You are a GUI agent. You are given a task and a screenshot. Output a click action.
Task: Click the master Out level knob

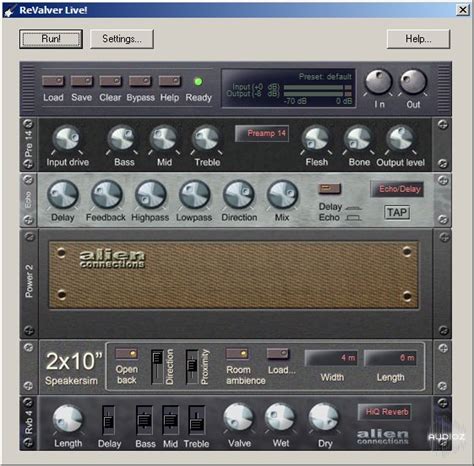coord(413,82)
